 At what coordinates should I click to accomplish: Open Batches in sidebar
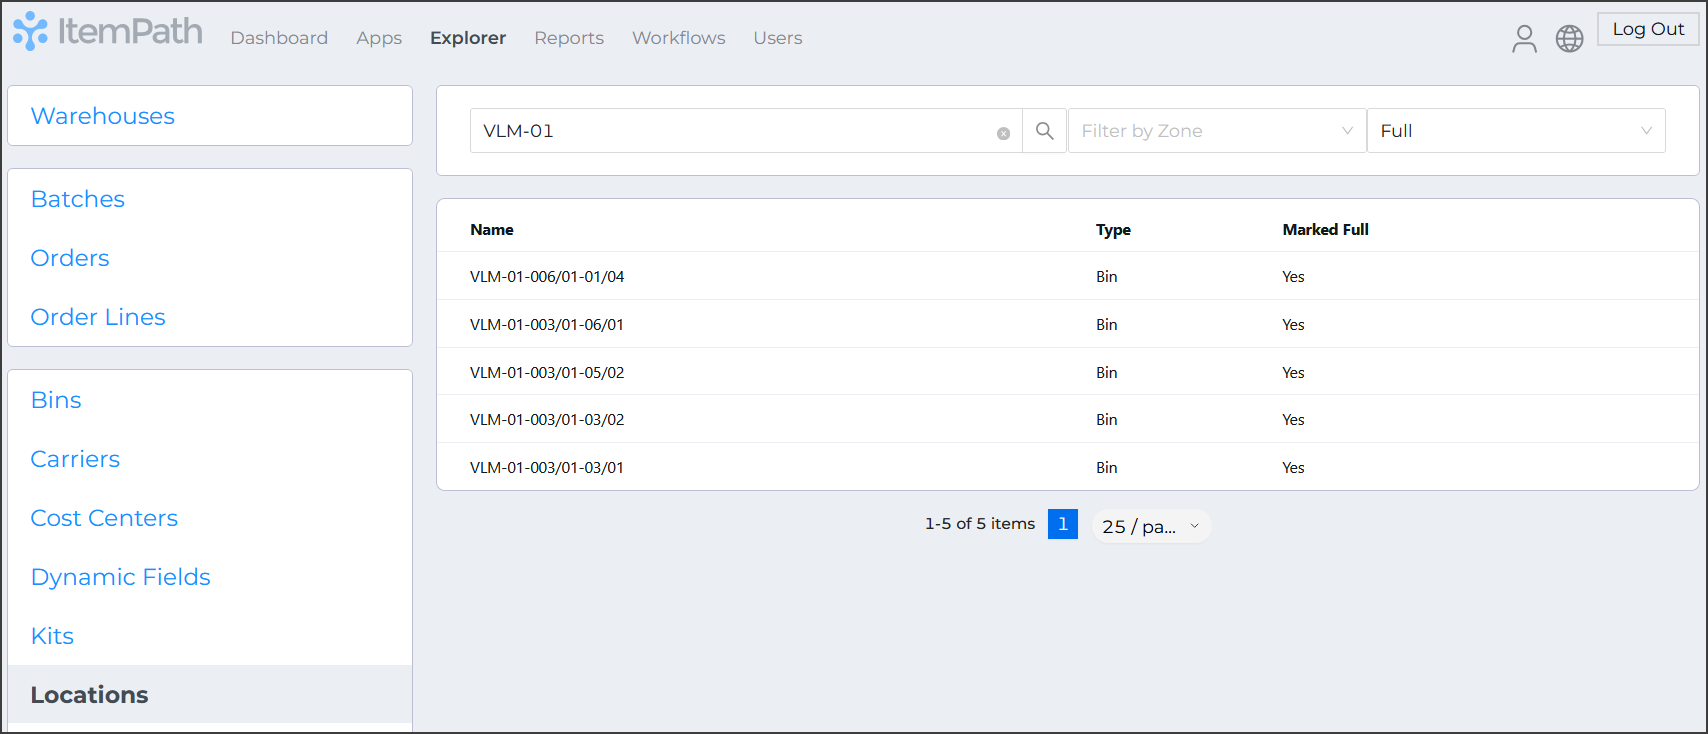(78, 199)
